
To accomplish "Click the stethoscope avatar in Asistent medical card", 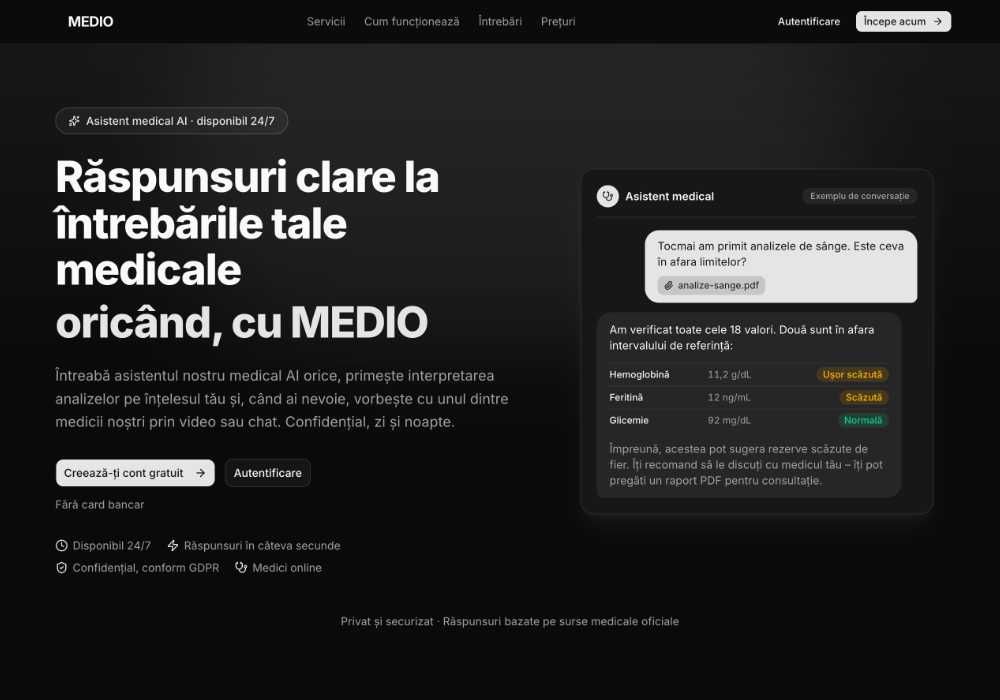I will 608,196.
